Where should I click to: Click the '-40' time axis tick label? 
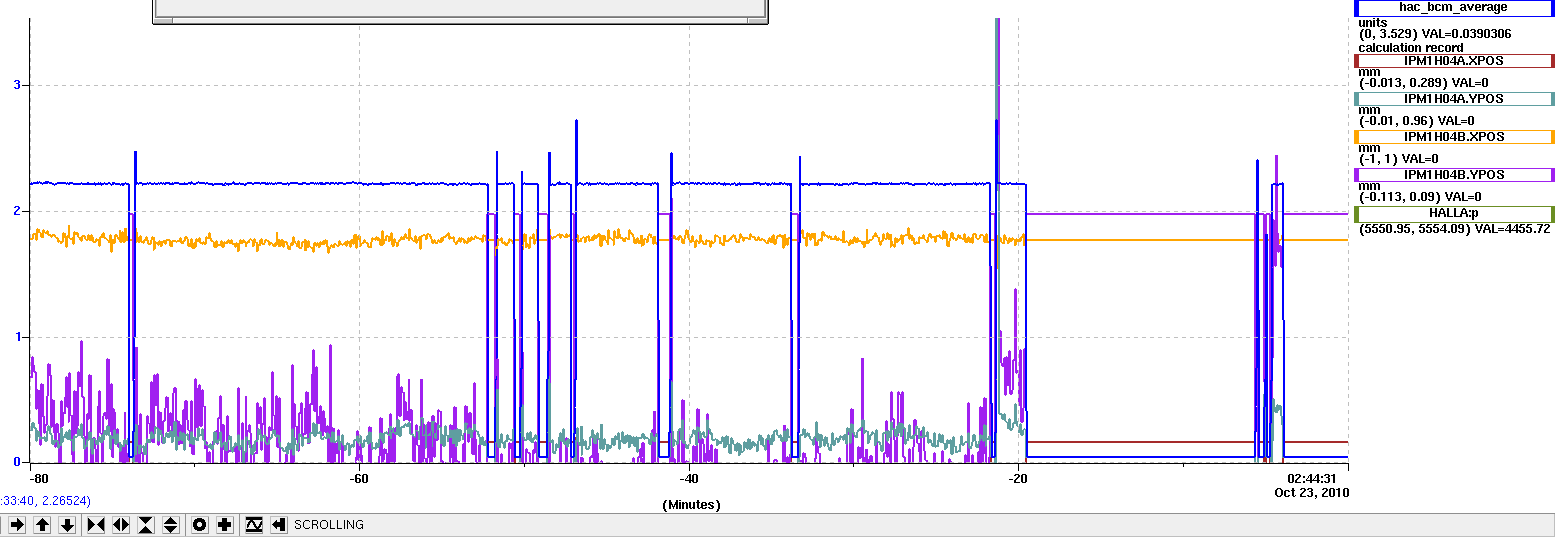point(689,479)
